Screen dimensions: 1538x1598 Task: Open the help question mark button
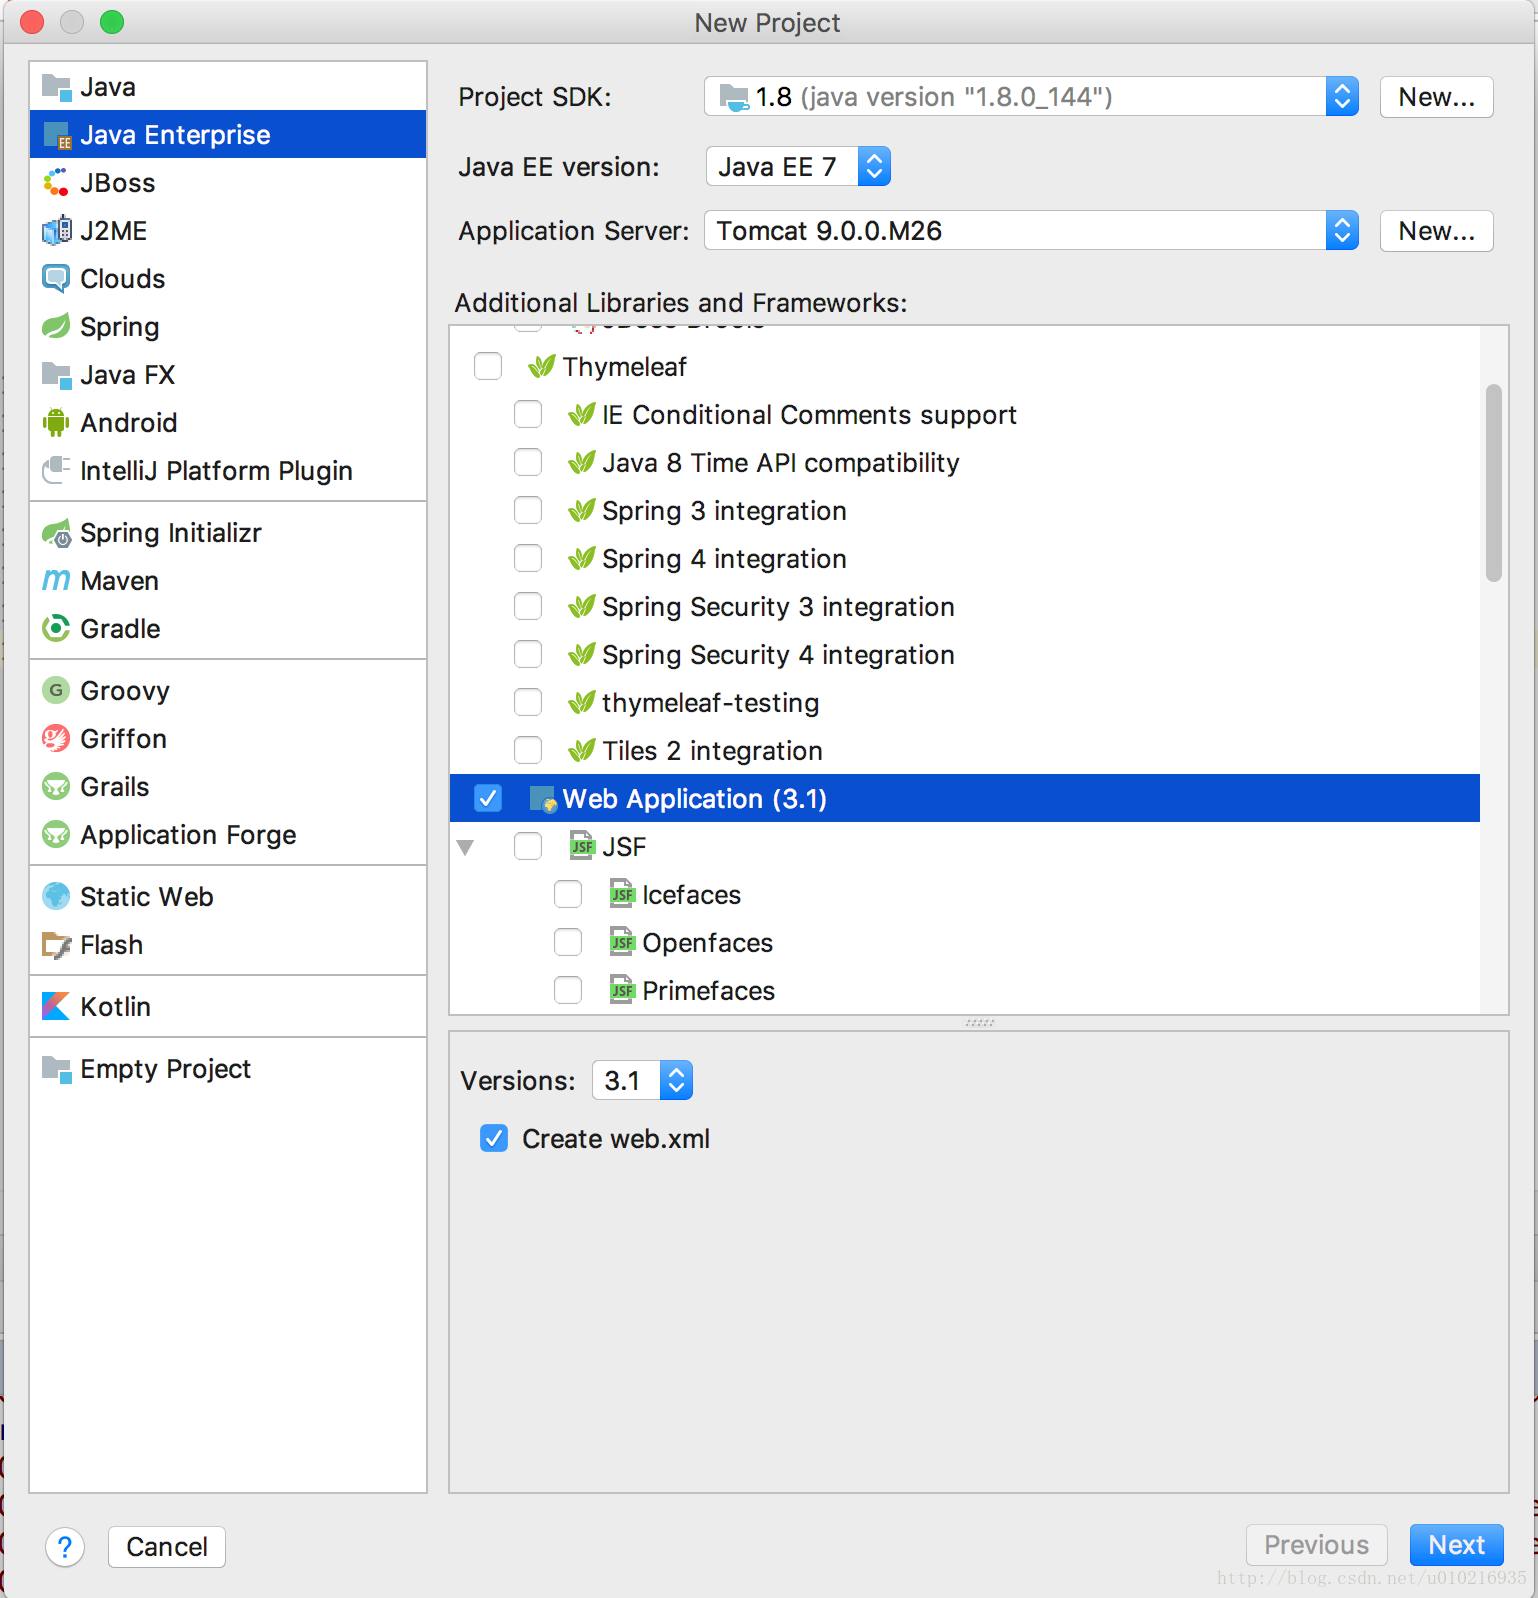tap(65, 1547)
